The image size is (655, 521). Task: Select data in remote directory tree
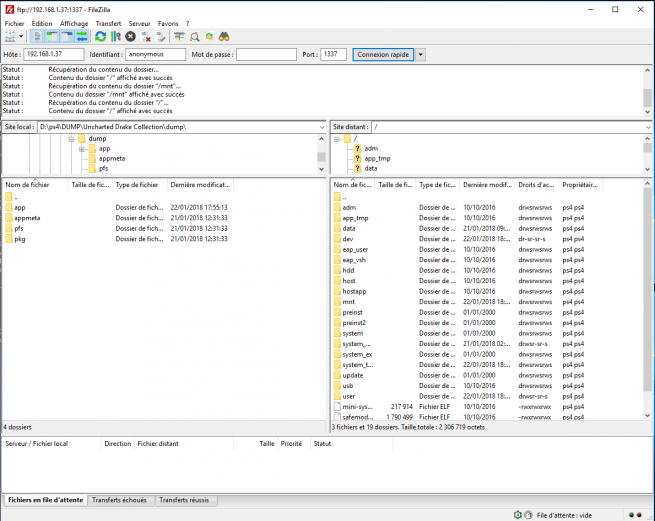point(371,168)
